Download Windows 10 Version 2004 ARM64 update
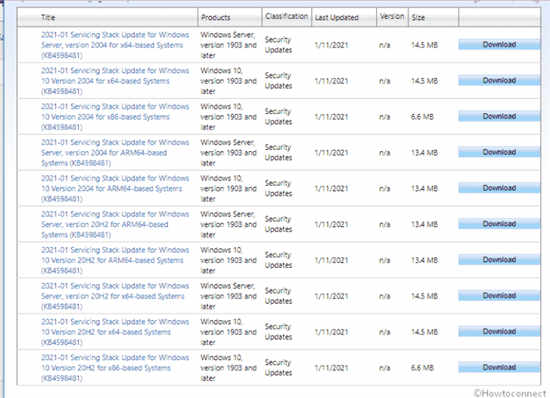 click(499, 188)
